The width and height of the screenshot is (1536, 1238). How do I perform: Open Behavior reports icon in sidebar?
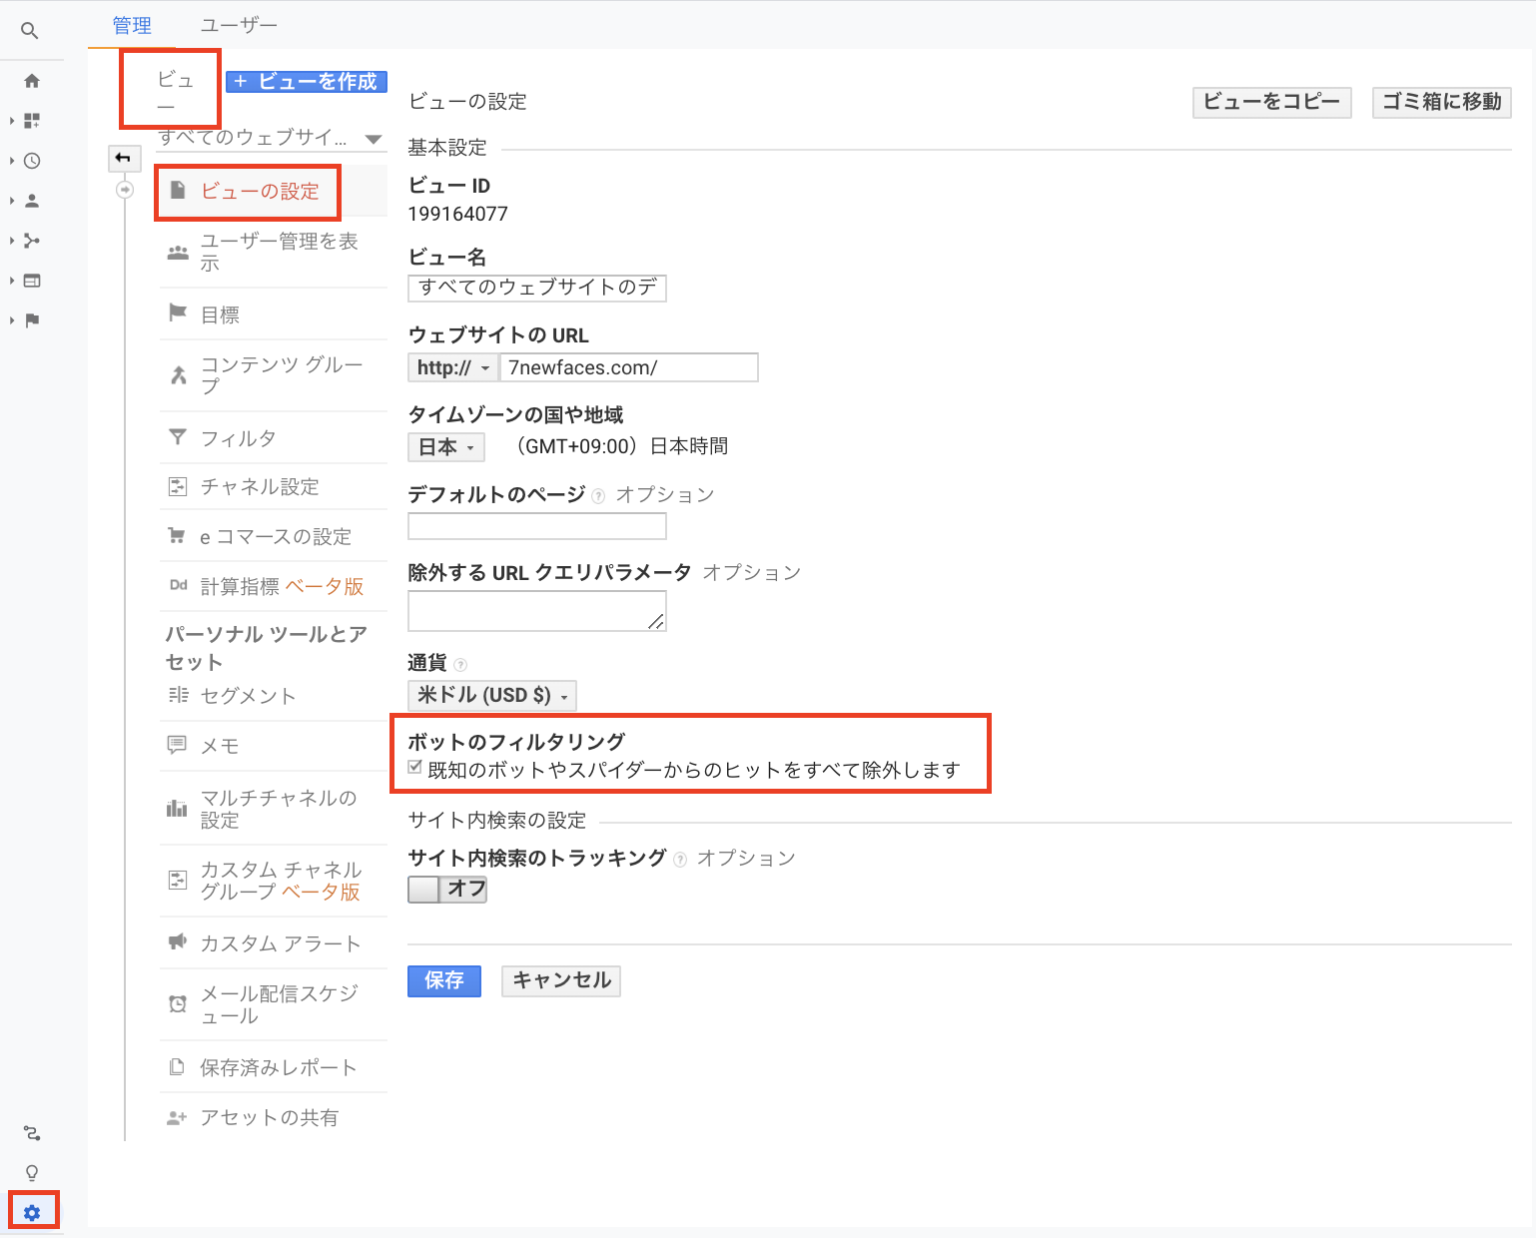tap(31, 280)
